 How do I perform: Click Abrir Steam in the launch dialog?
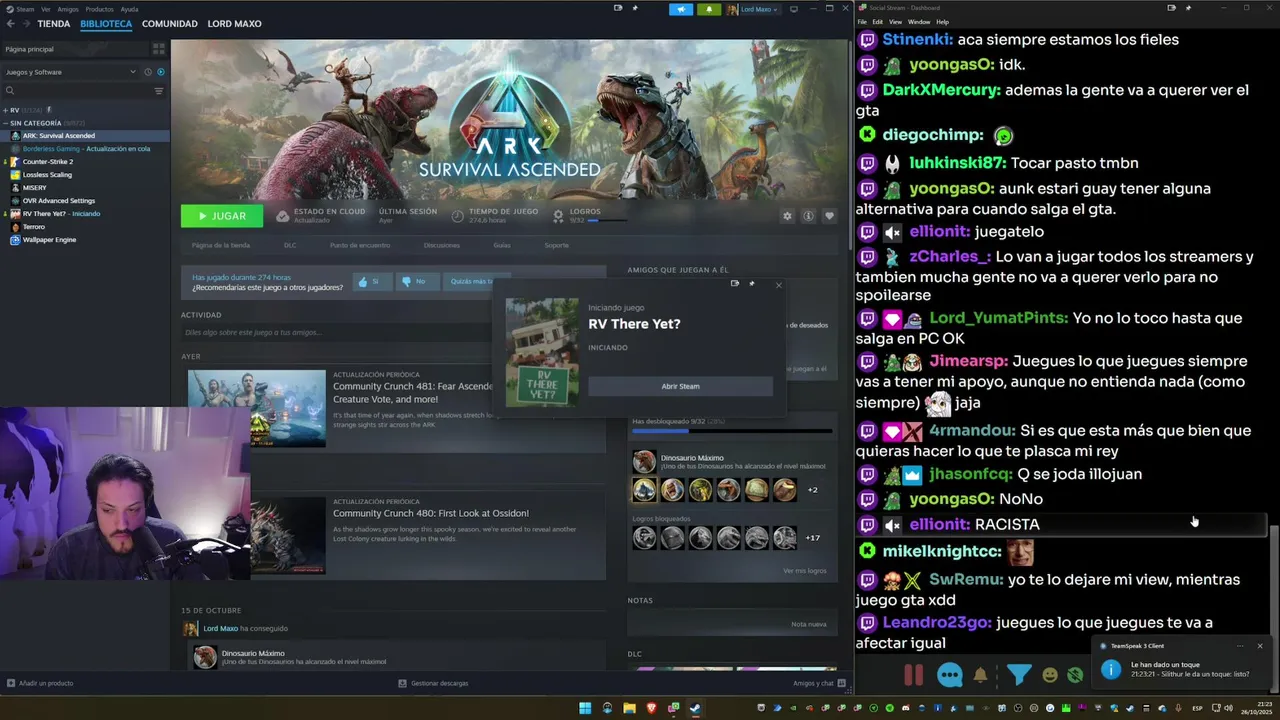680,386
